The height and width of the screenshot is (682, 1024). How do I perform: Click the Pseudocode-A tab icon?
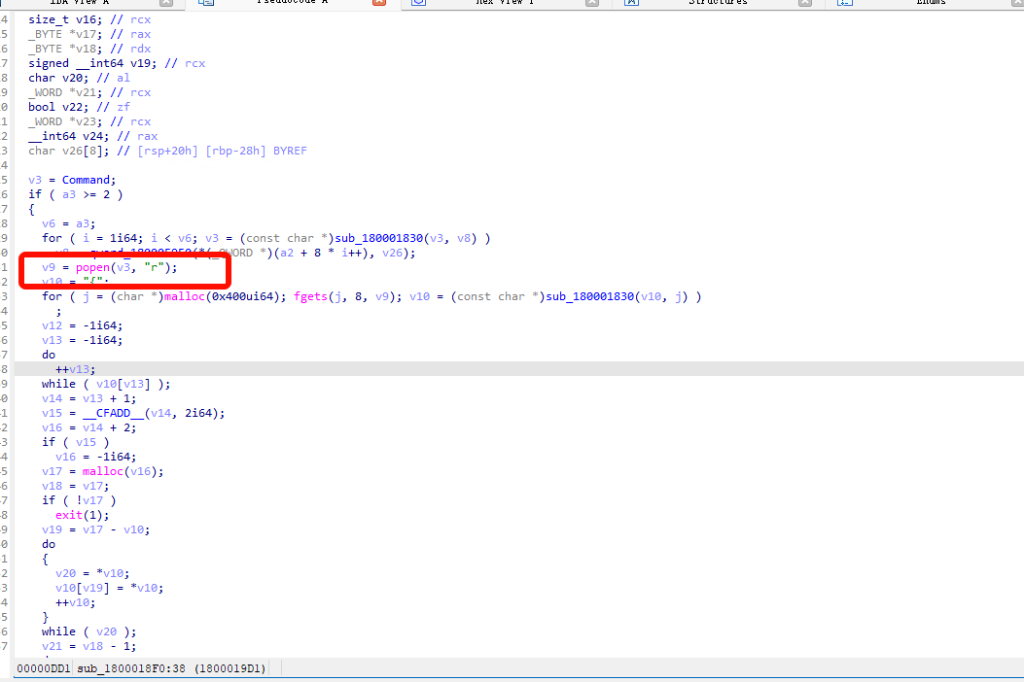[x=205, y=3]
